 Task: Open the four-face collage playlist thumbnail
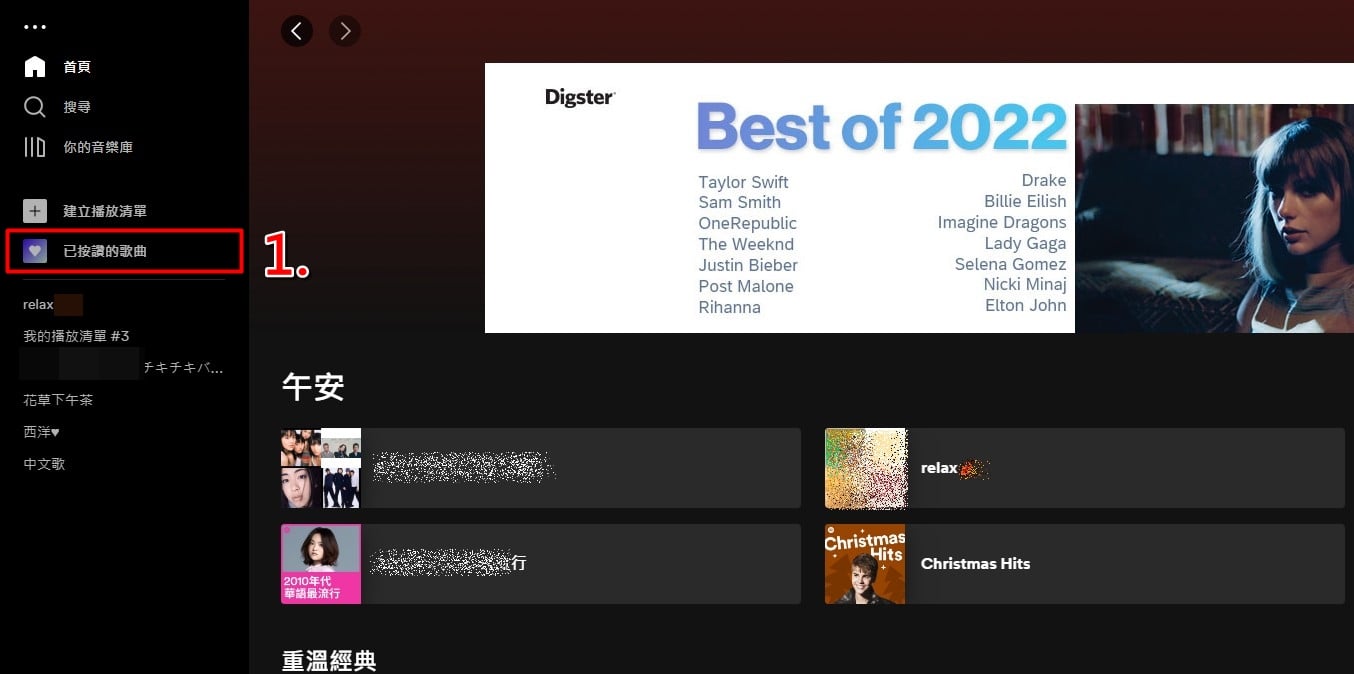pos(321,468)
